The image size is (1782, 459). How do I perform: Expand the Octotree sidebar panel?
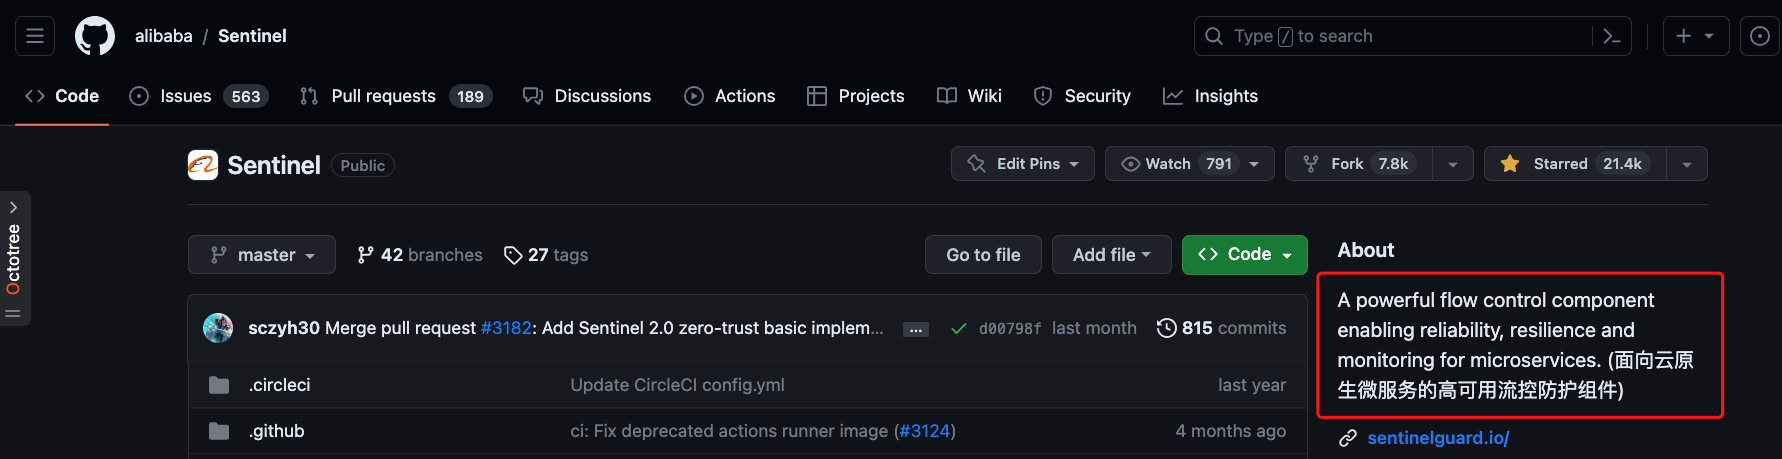(x=14, y=207)
